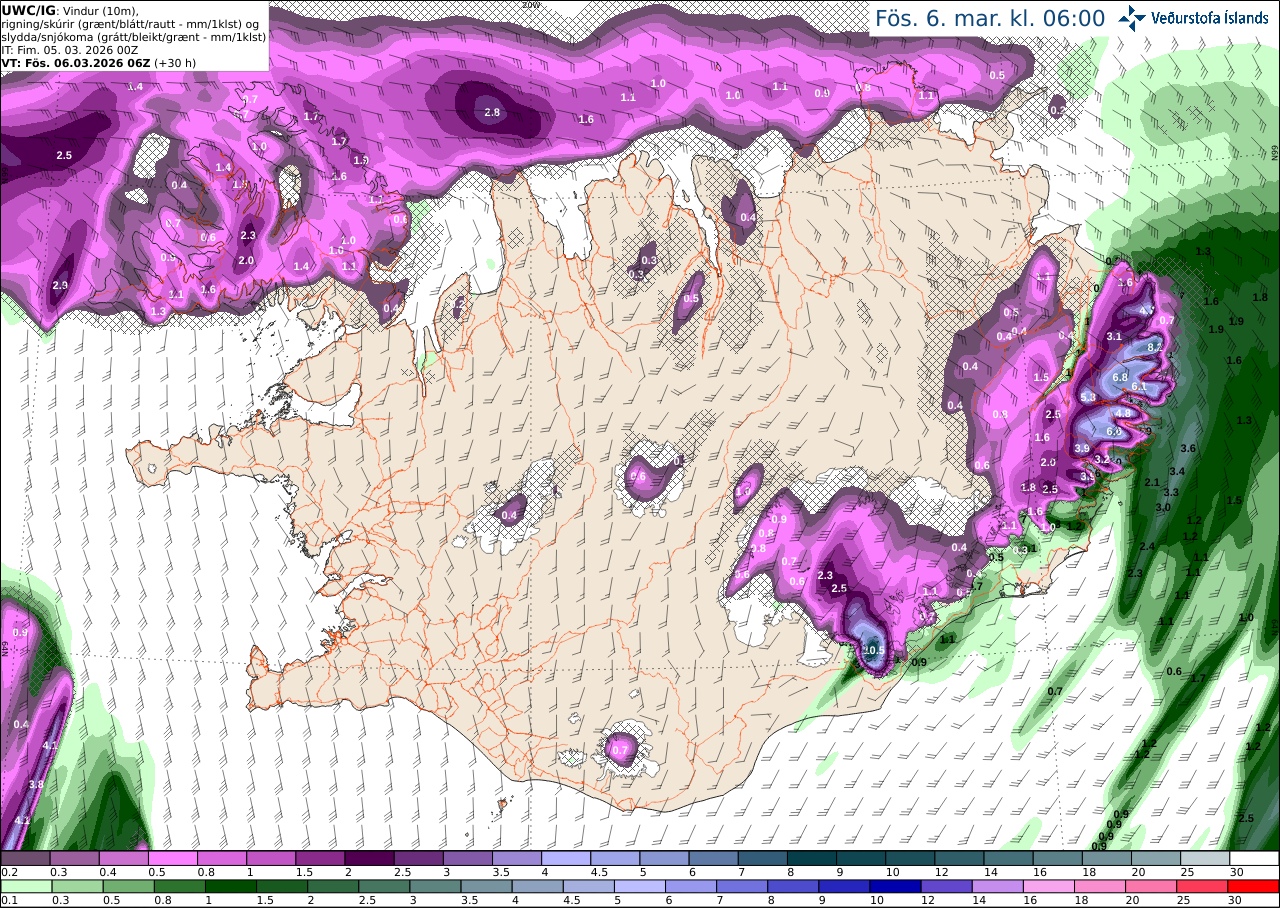Click the "3.6" rain value off the east coast
This screenshot has width=1280, height=908.
click(1189, 448)
